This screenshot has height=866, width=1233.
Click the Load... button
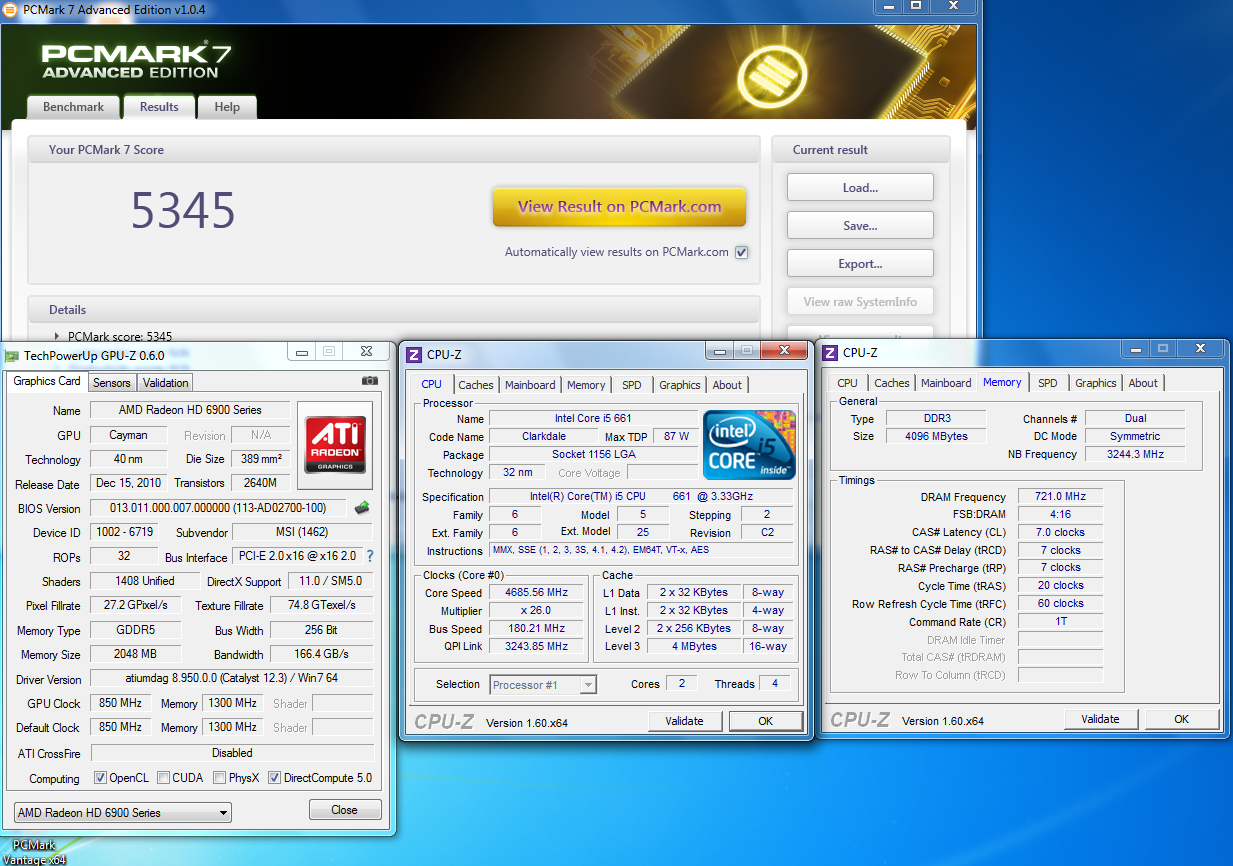point(860,187)
